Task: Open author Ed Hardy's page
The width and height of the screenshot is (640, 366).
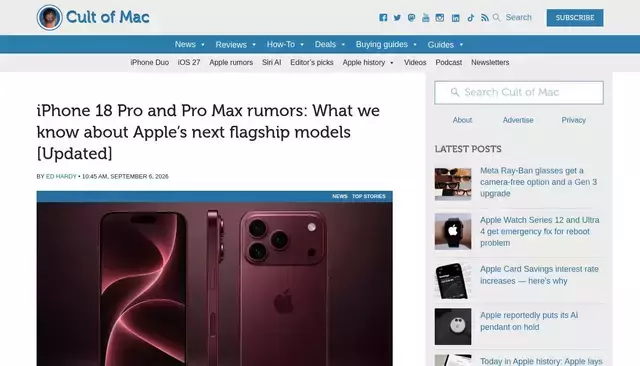Action: click(x=61, y=176)
